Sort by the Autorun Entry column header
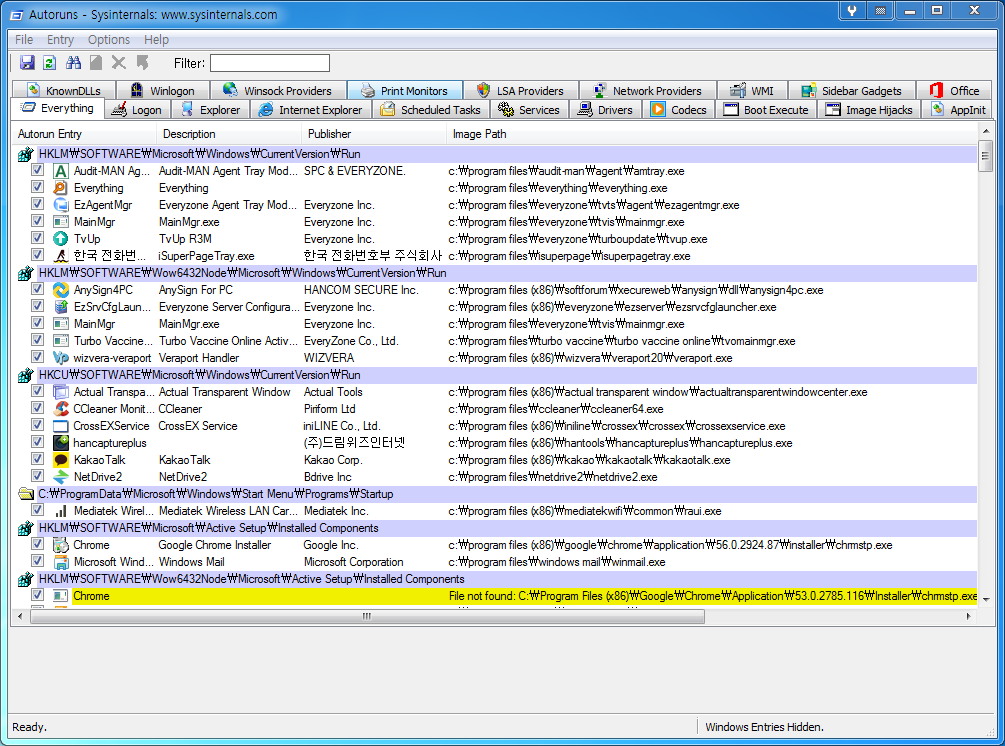This screenshot has height=746, width=1005. pyautogui.click(x=84, y=134)
